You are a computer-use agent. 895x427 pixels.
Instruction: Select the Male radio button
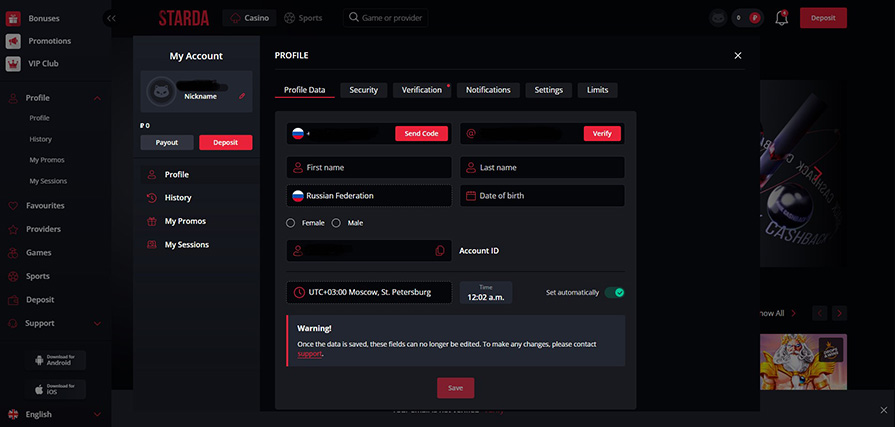[x=336, y=222]
